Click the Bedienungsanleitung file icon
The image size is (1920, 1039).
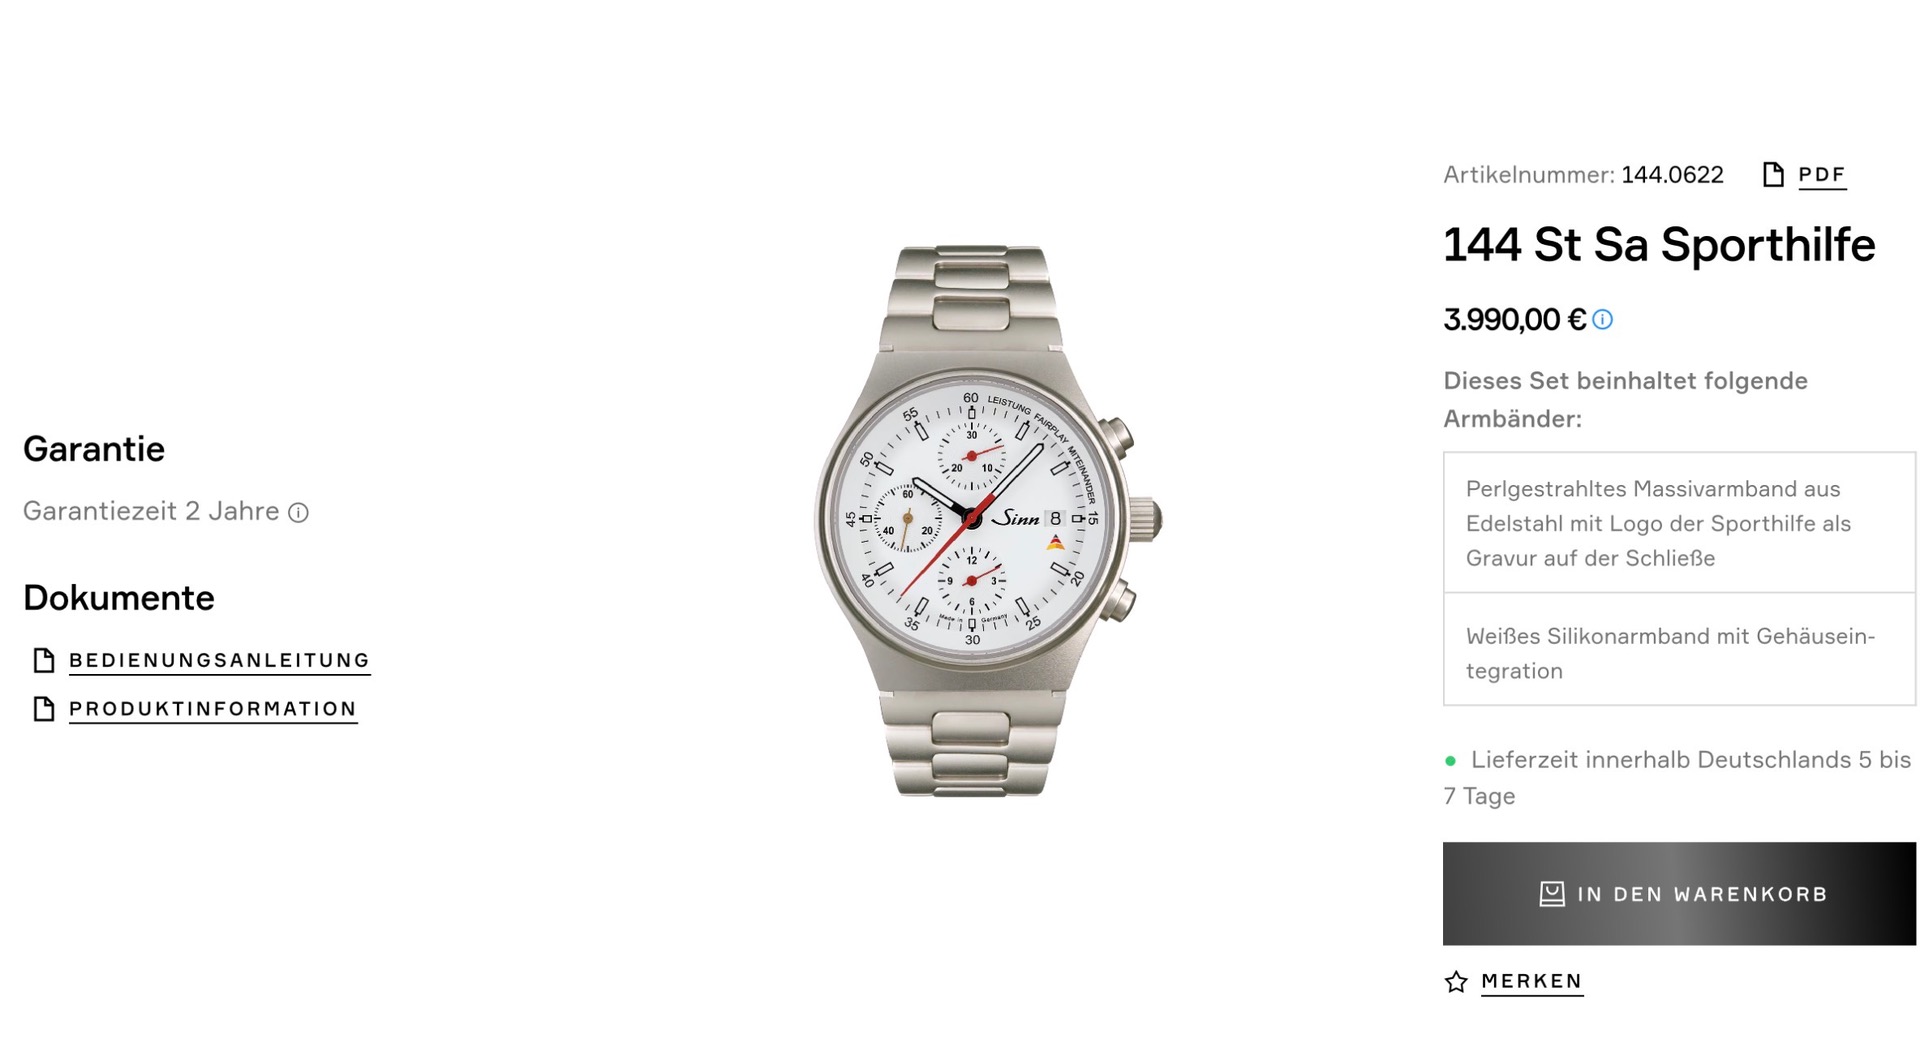pyautogui.click(x=44, y=660)
